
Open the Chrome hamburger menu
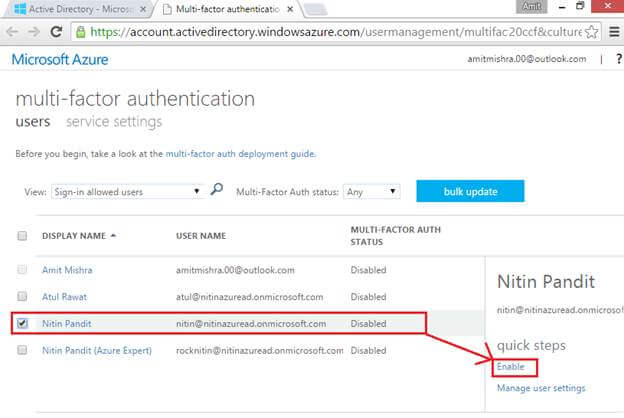614,32
